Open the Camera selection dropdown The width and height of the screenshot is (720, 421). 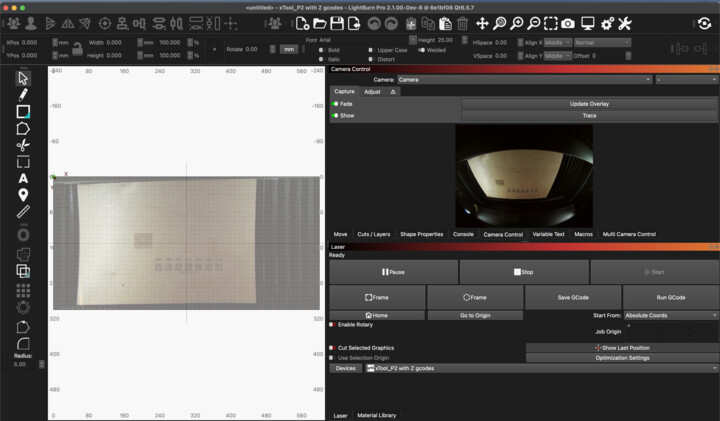coord(523,79)
